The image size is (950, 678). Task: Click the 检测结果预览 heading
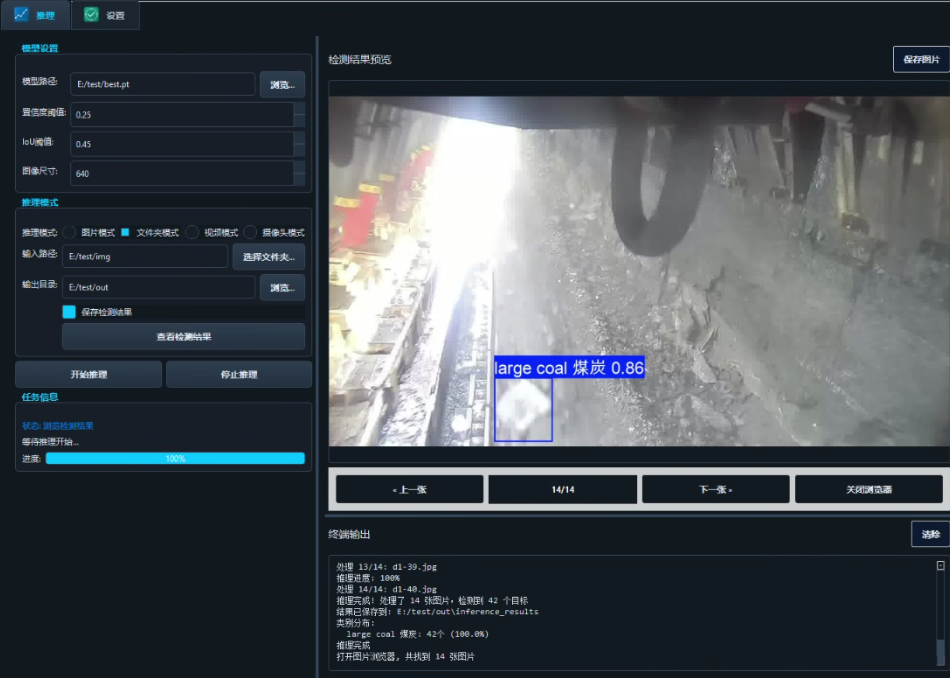coord(360,59)
